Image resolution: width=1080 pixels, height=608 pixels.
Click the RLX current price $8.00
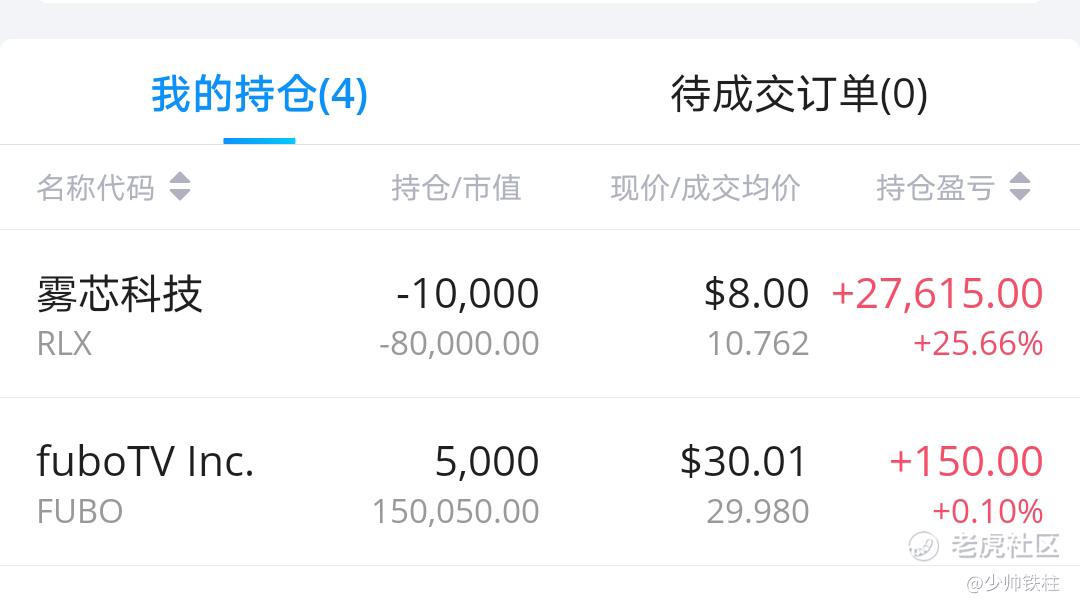[x=756, y=294]
